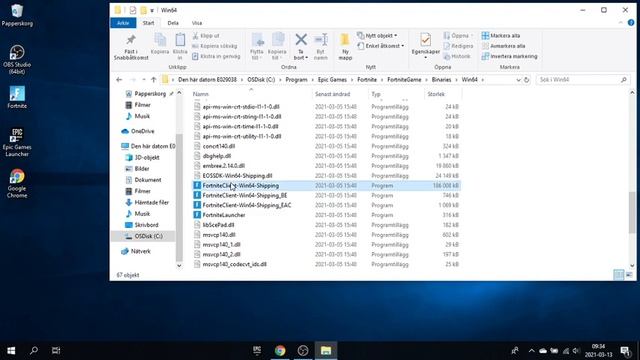Switch to the Visa ribbon tab
This screenshot has height=360, width=640.
tap(197, 23)
